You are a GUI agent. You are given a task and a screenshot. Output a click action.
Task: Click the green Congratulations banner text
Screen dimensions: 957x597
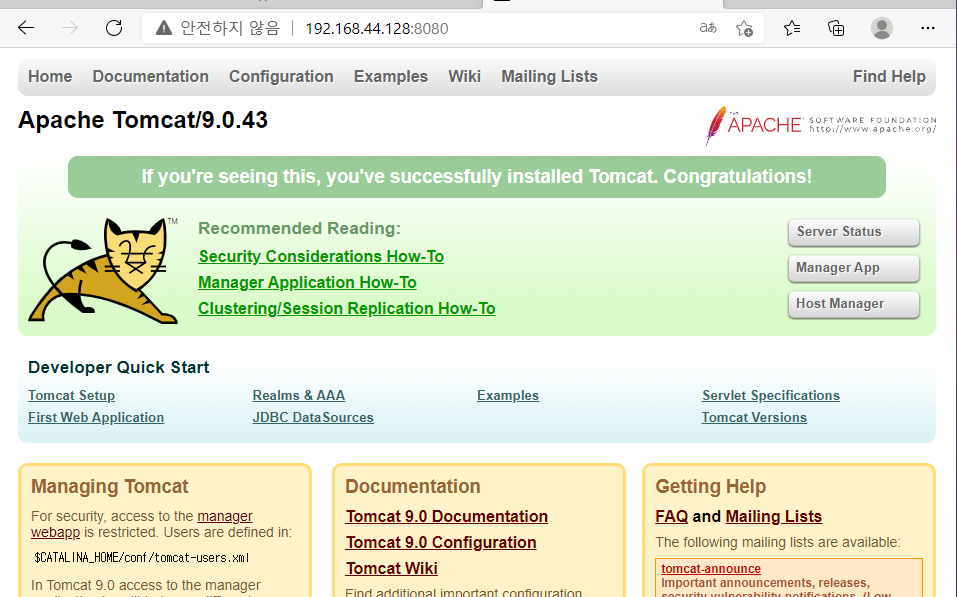477,176
